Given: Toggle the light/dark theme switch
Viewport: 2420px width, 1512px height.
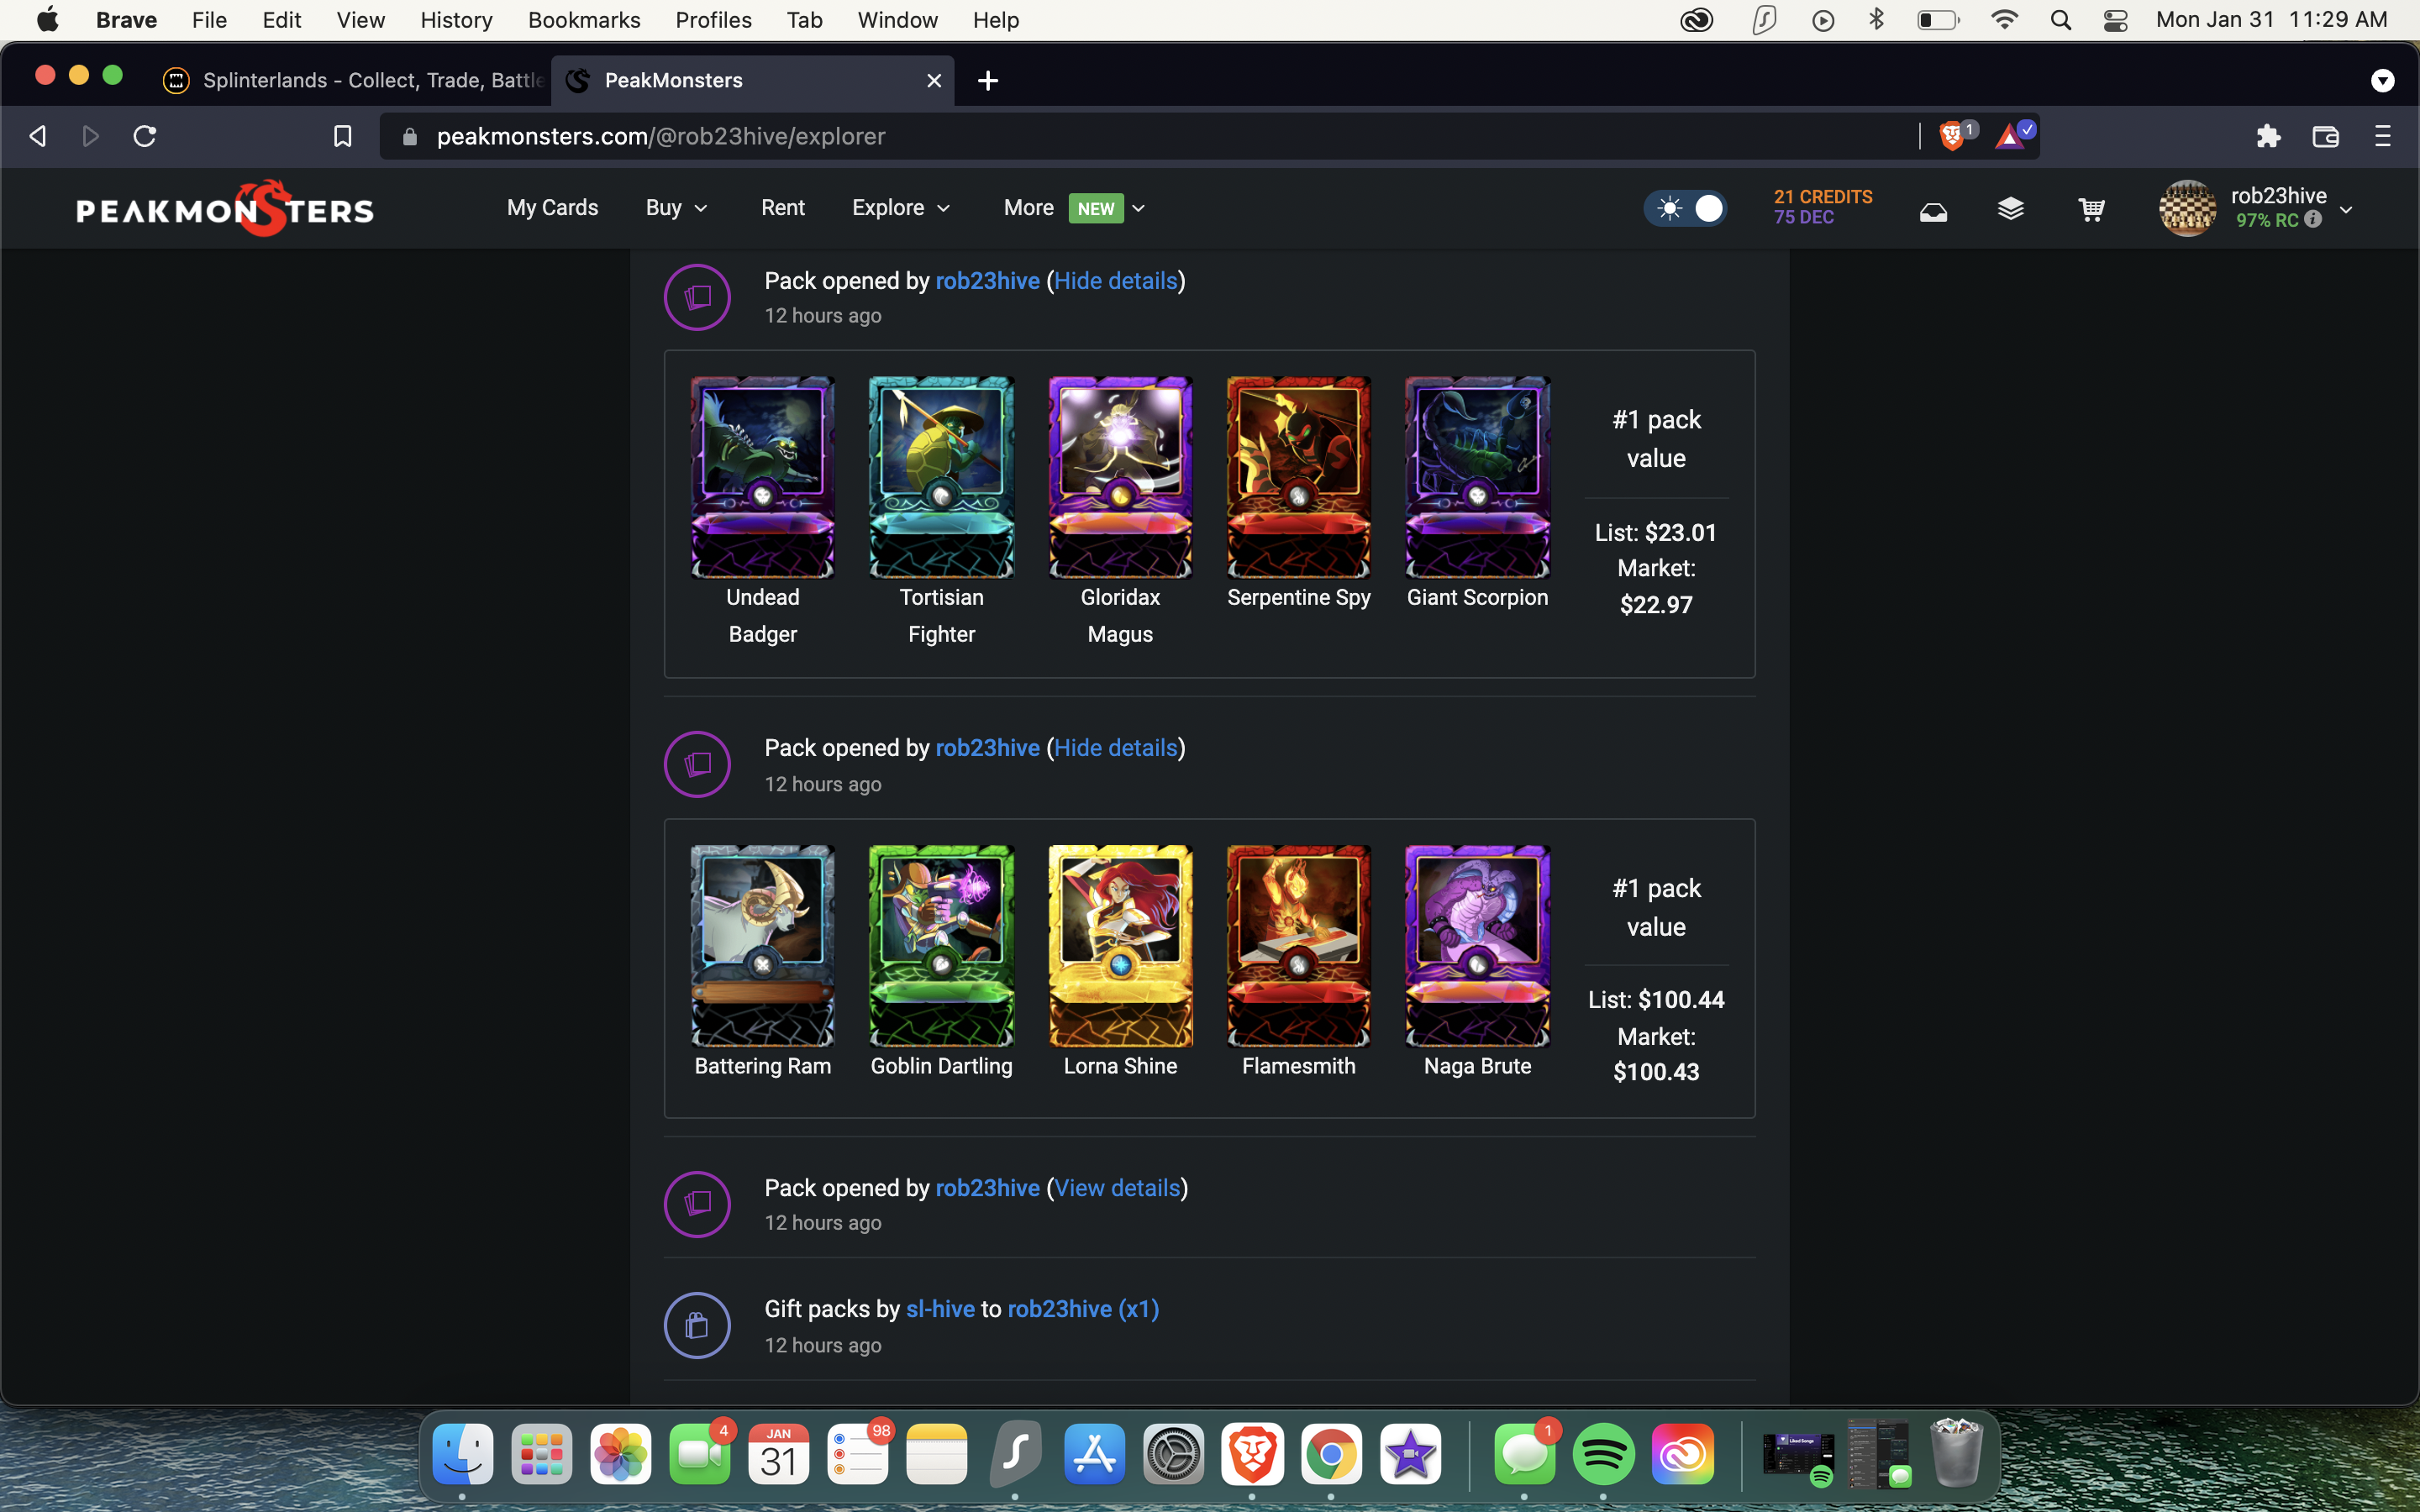Looking at the screenshot, I should point(1686,208).
